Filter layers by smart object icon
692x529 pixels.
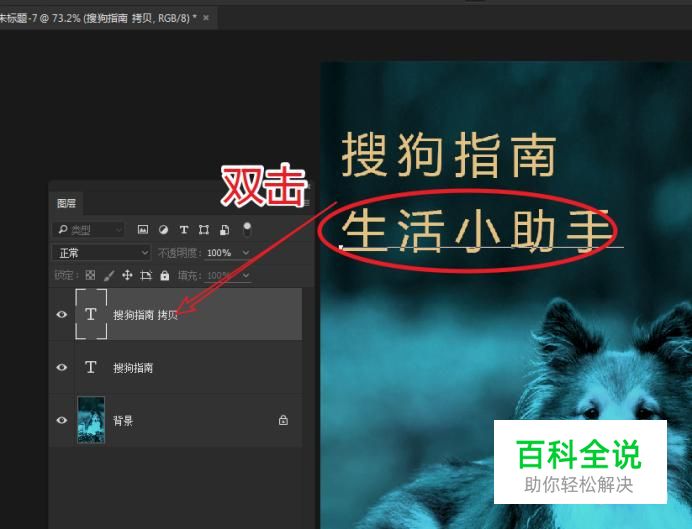coord(225,229)
